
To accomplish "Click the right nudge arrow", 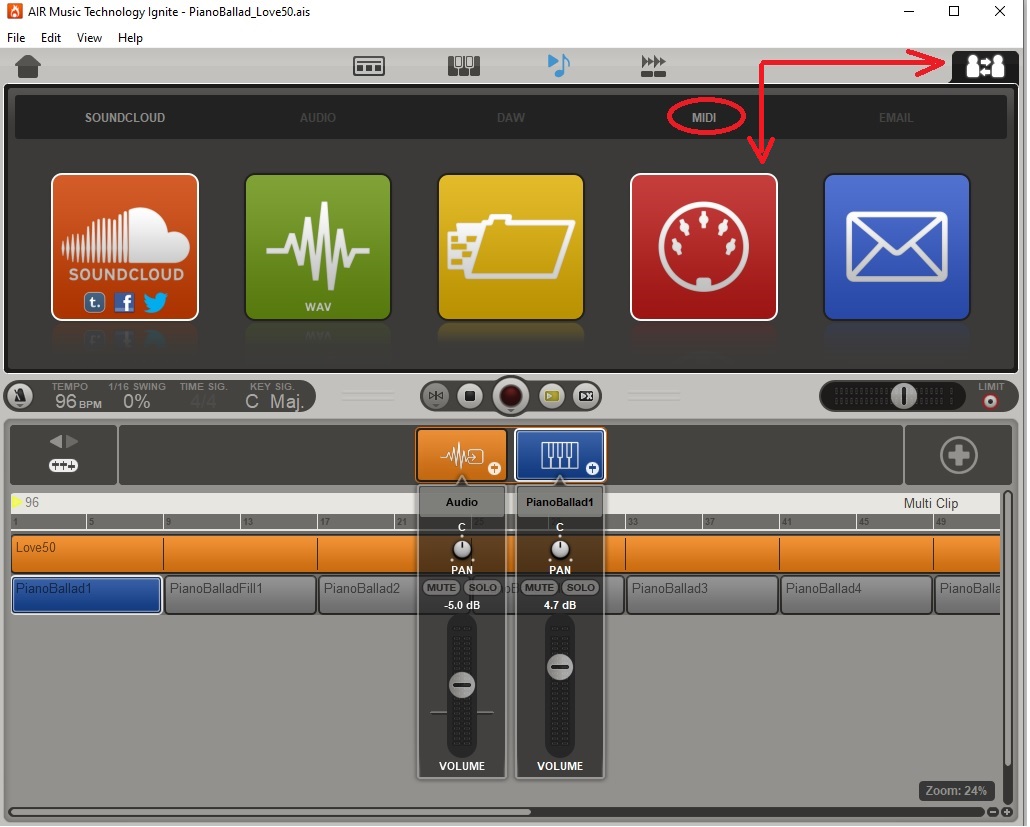I will coord(72,441).
